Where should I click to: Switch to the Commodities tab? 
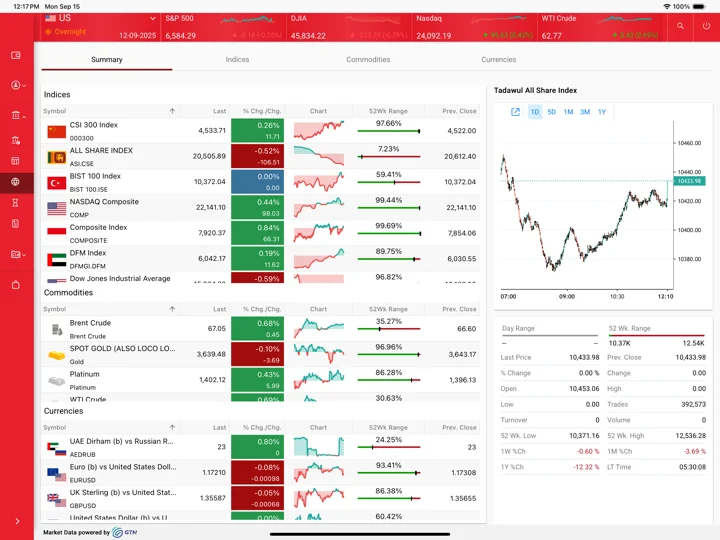click(368, 60)
